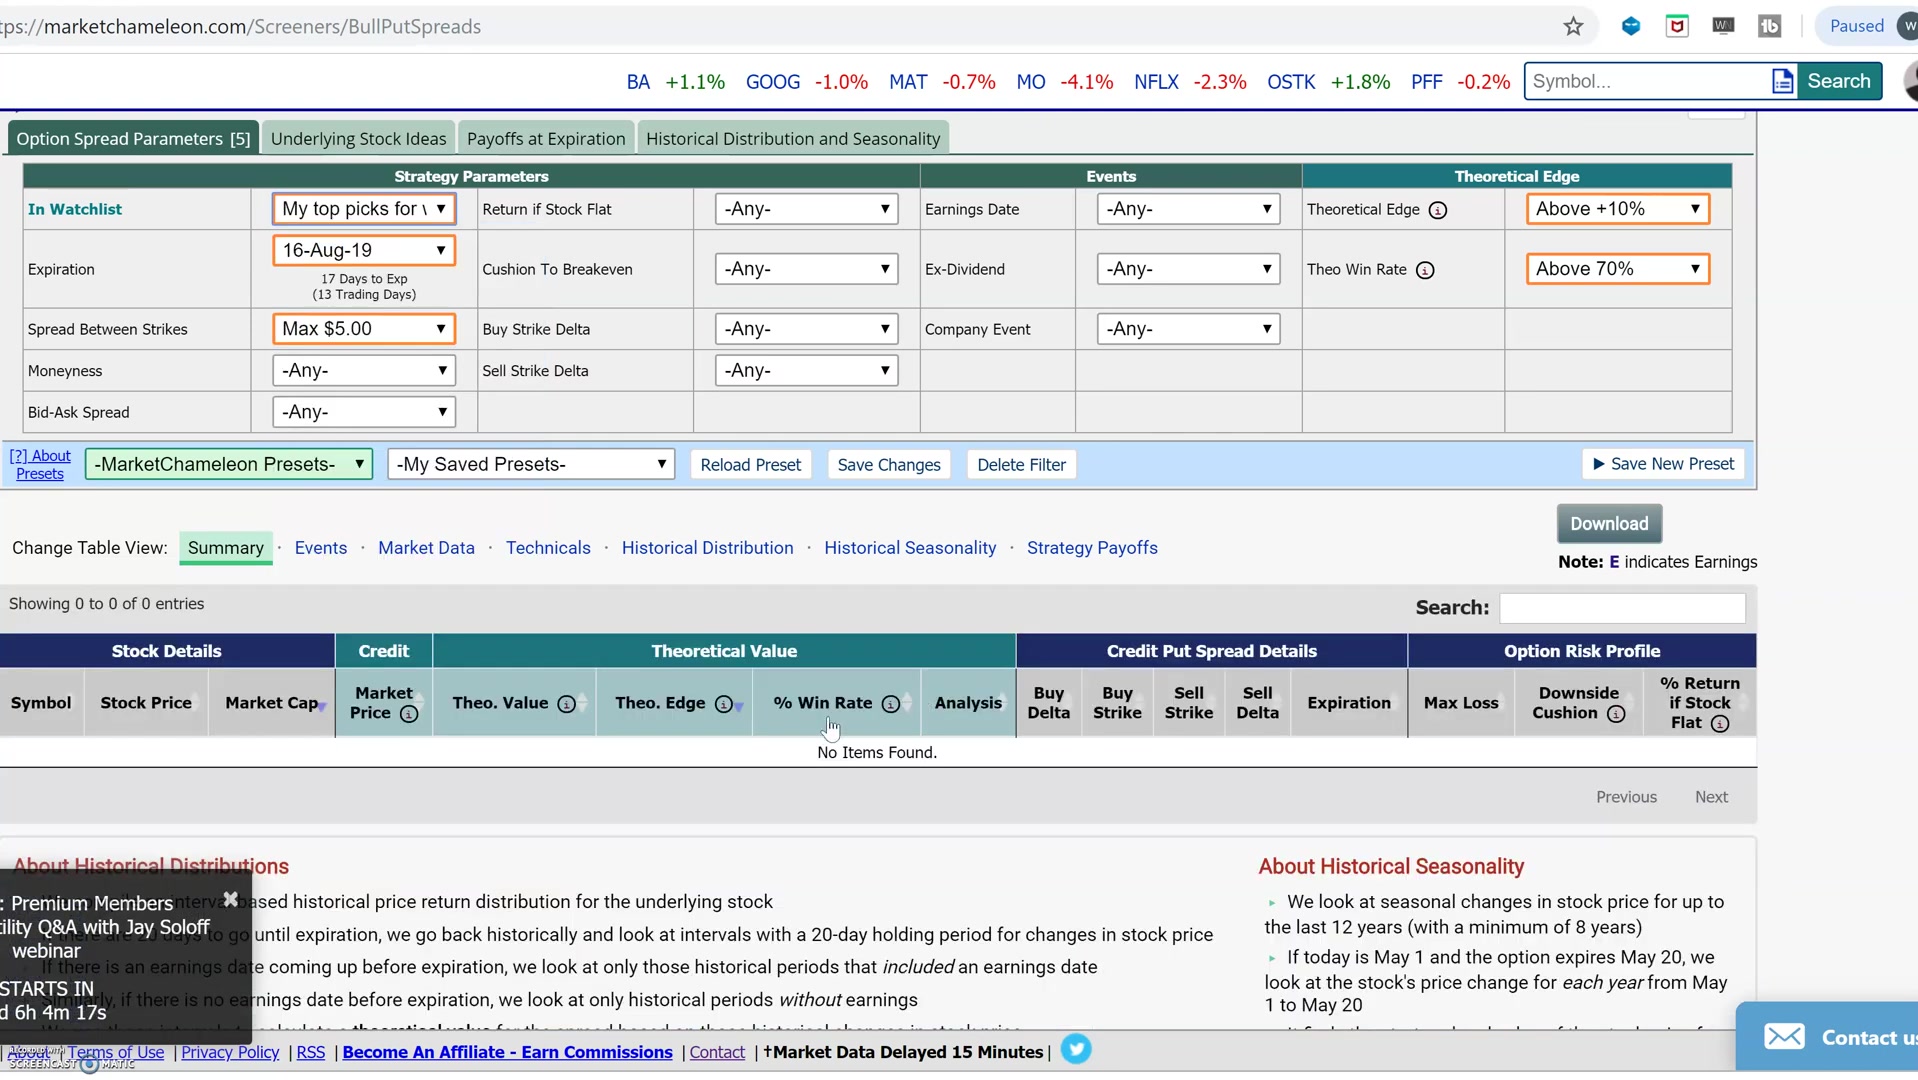Click info icon in Market Price column header
Screen dimensions: 1918x1080
[408, 714]
